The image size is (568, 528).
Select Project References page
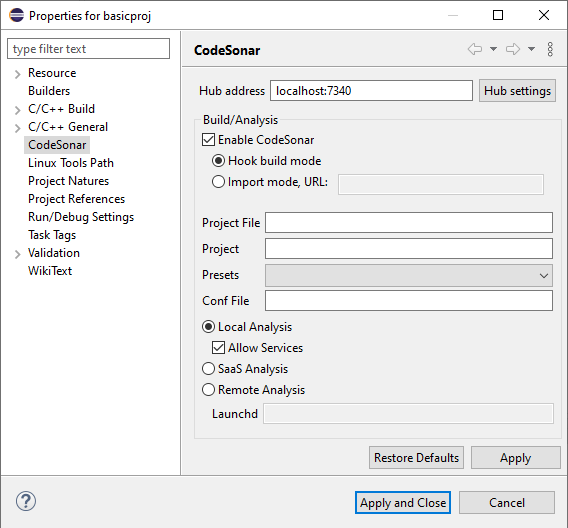[x=76, y=199]
